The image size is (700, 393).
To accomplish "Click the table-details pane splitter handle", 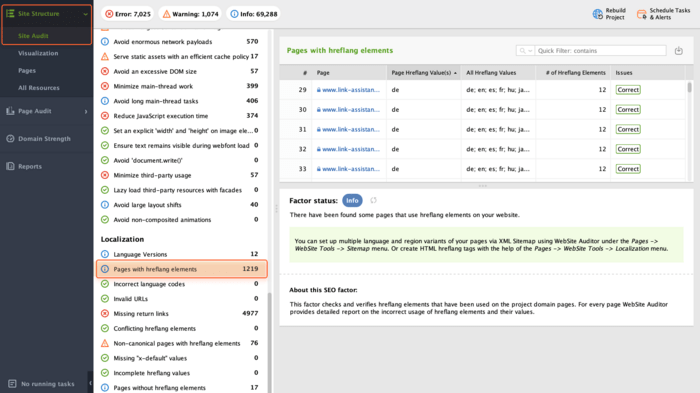I will [x=483, y=186].
